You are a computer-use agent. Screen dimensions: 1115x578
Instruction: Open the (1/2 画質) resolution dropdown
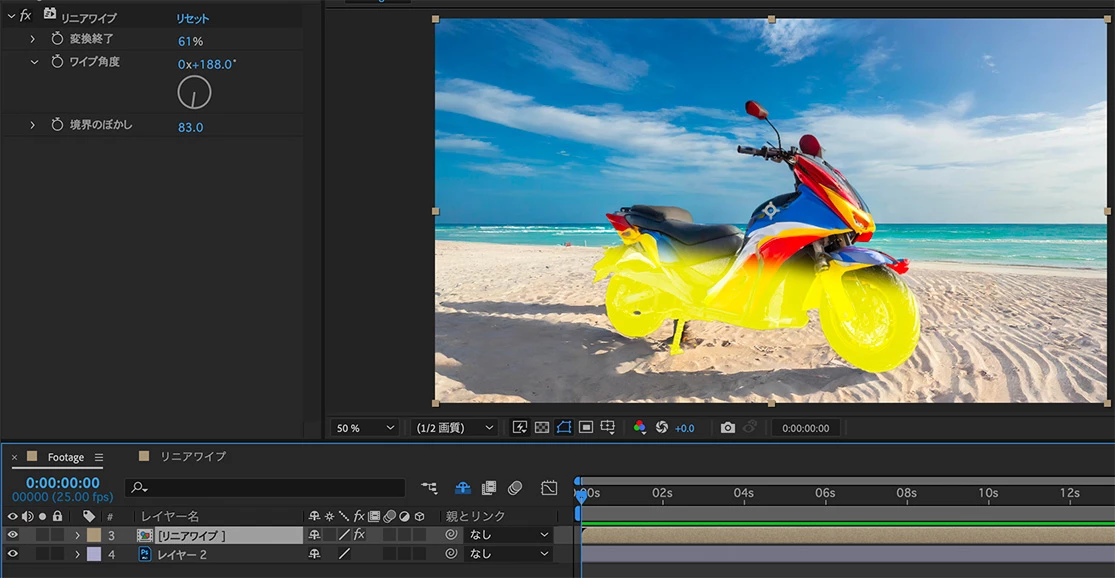(455, 428)
